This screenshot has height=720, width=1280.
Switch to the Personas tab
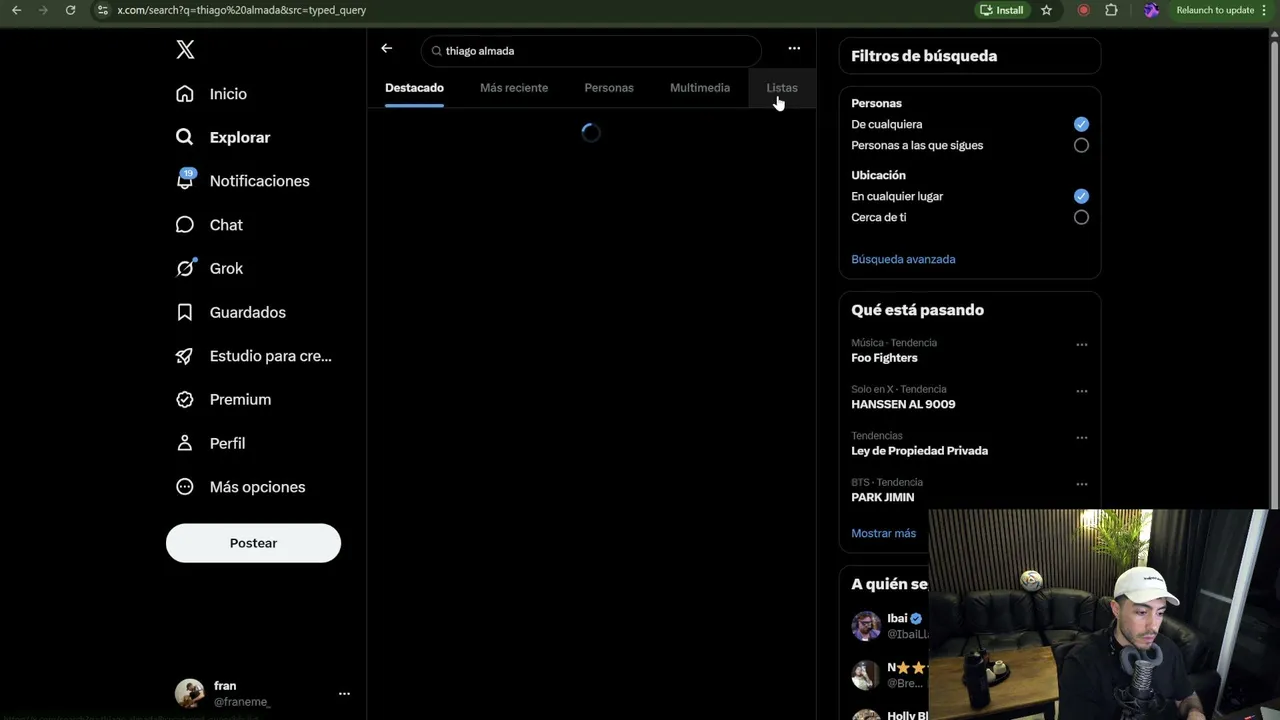(609, 88)
